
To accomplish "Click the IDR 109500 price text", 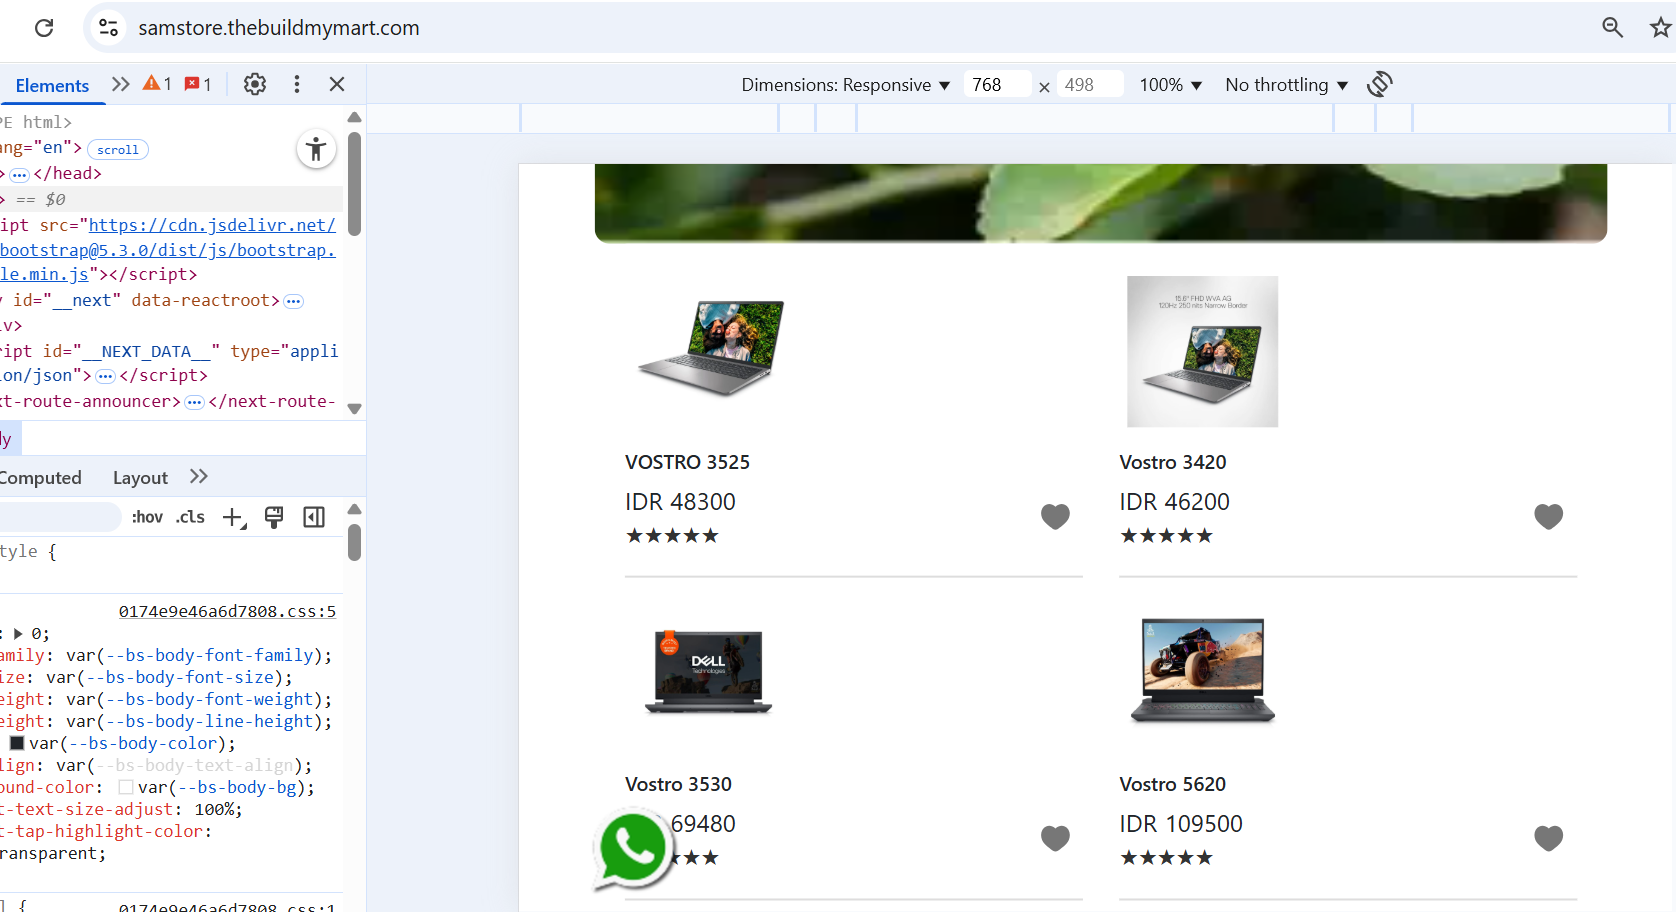I will (x=1181, y=824).
